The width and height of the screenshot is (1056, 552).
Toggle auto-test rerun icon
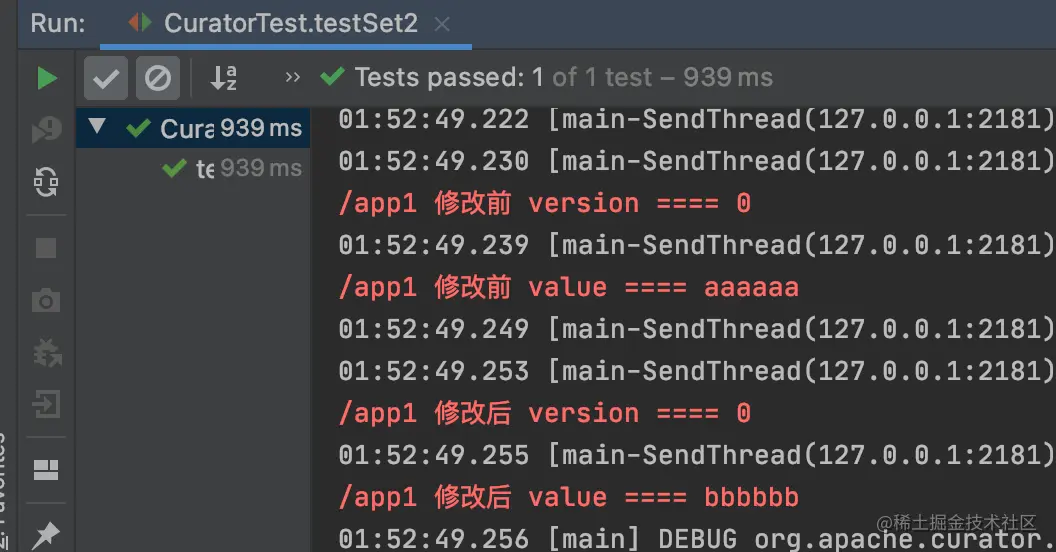tap(46, 182)
